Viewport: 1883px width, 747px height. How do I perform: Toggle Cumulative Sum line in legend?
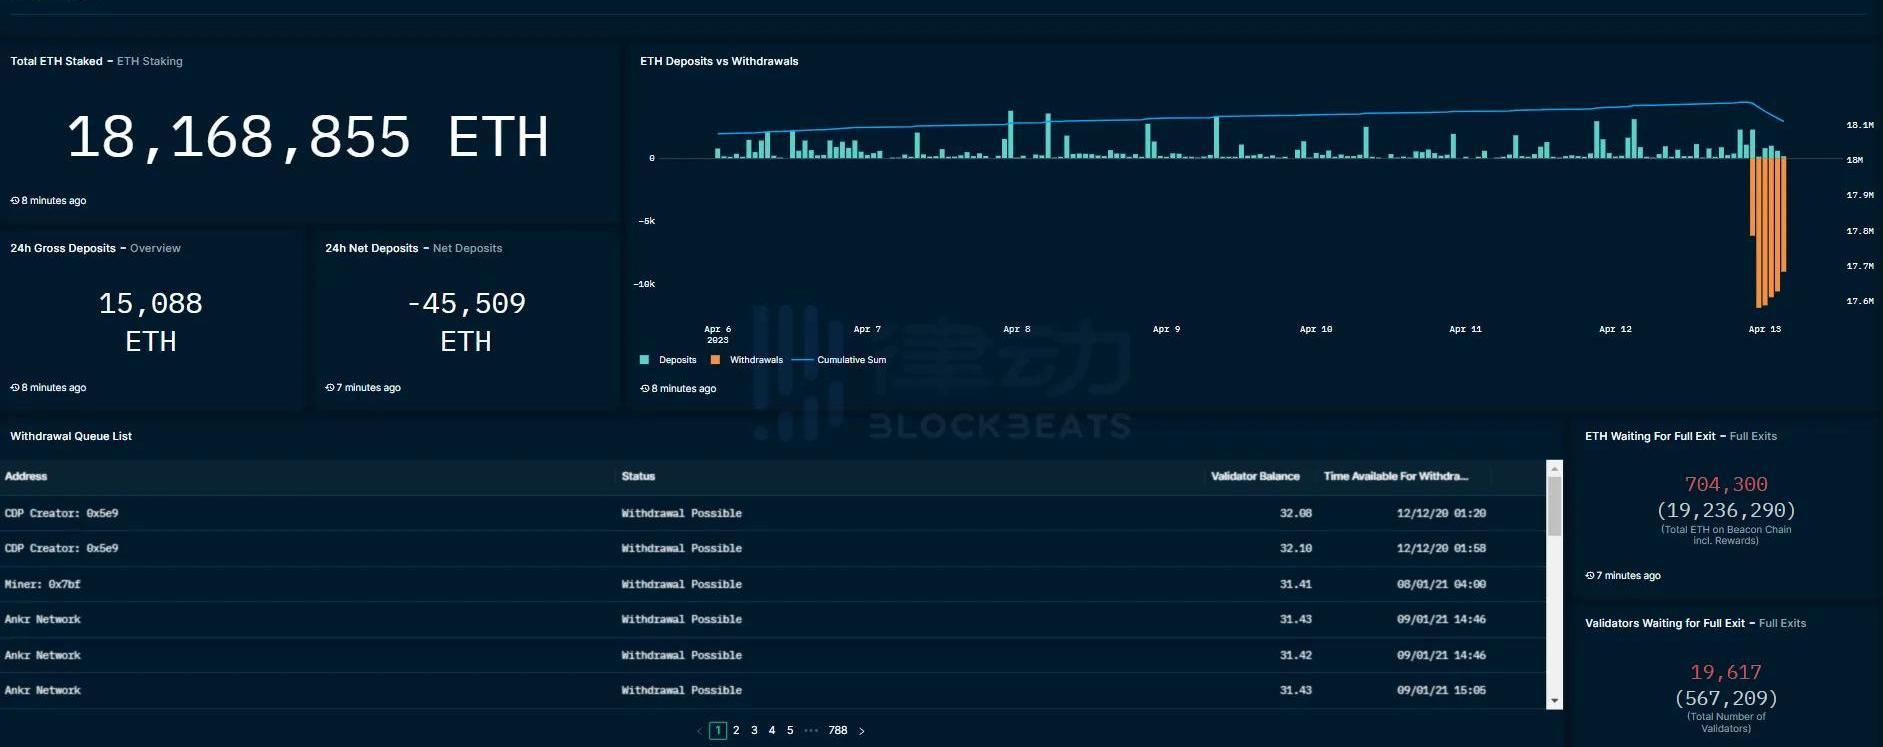[840, 360]
